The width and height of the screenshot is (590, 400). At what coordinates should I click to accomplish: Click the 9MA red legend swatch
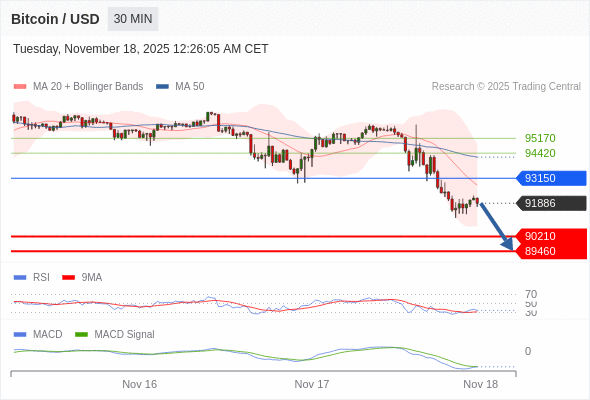point(68,278)
